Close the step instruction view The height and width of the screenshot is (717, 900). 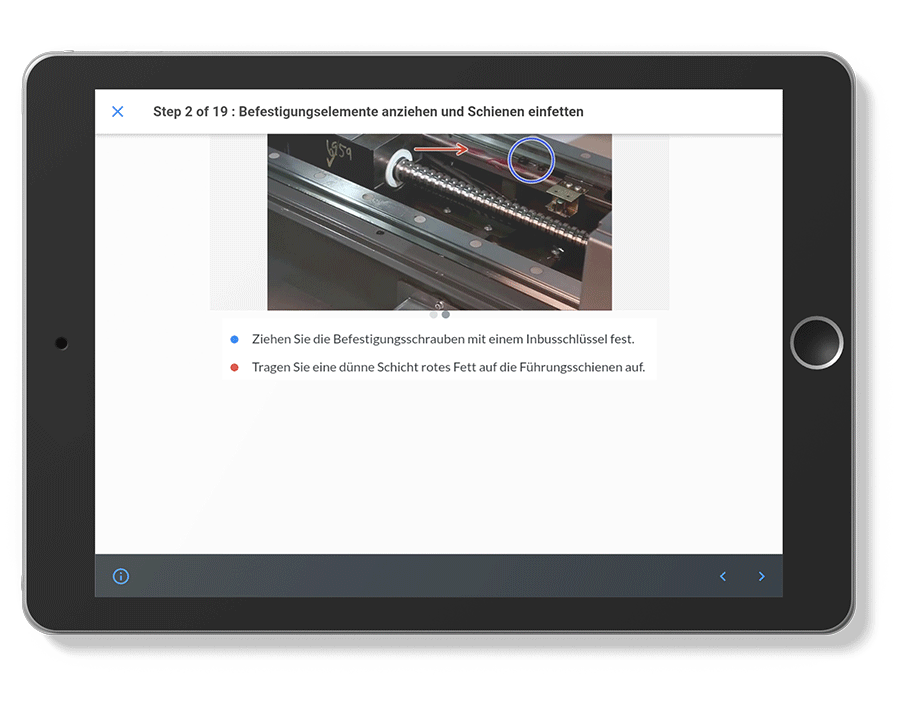click(x=118, y=112)
